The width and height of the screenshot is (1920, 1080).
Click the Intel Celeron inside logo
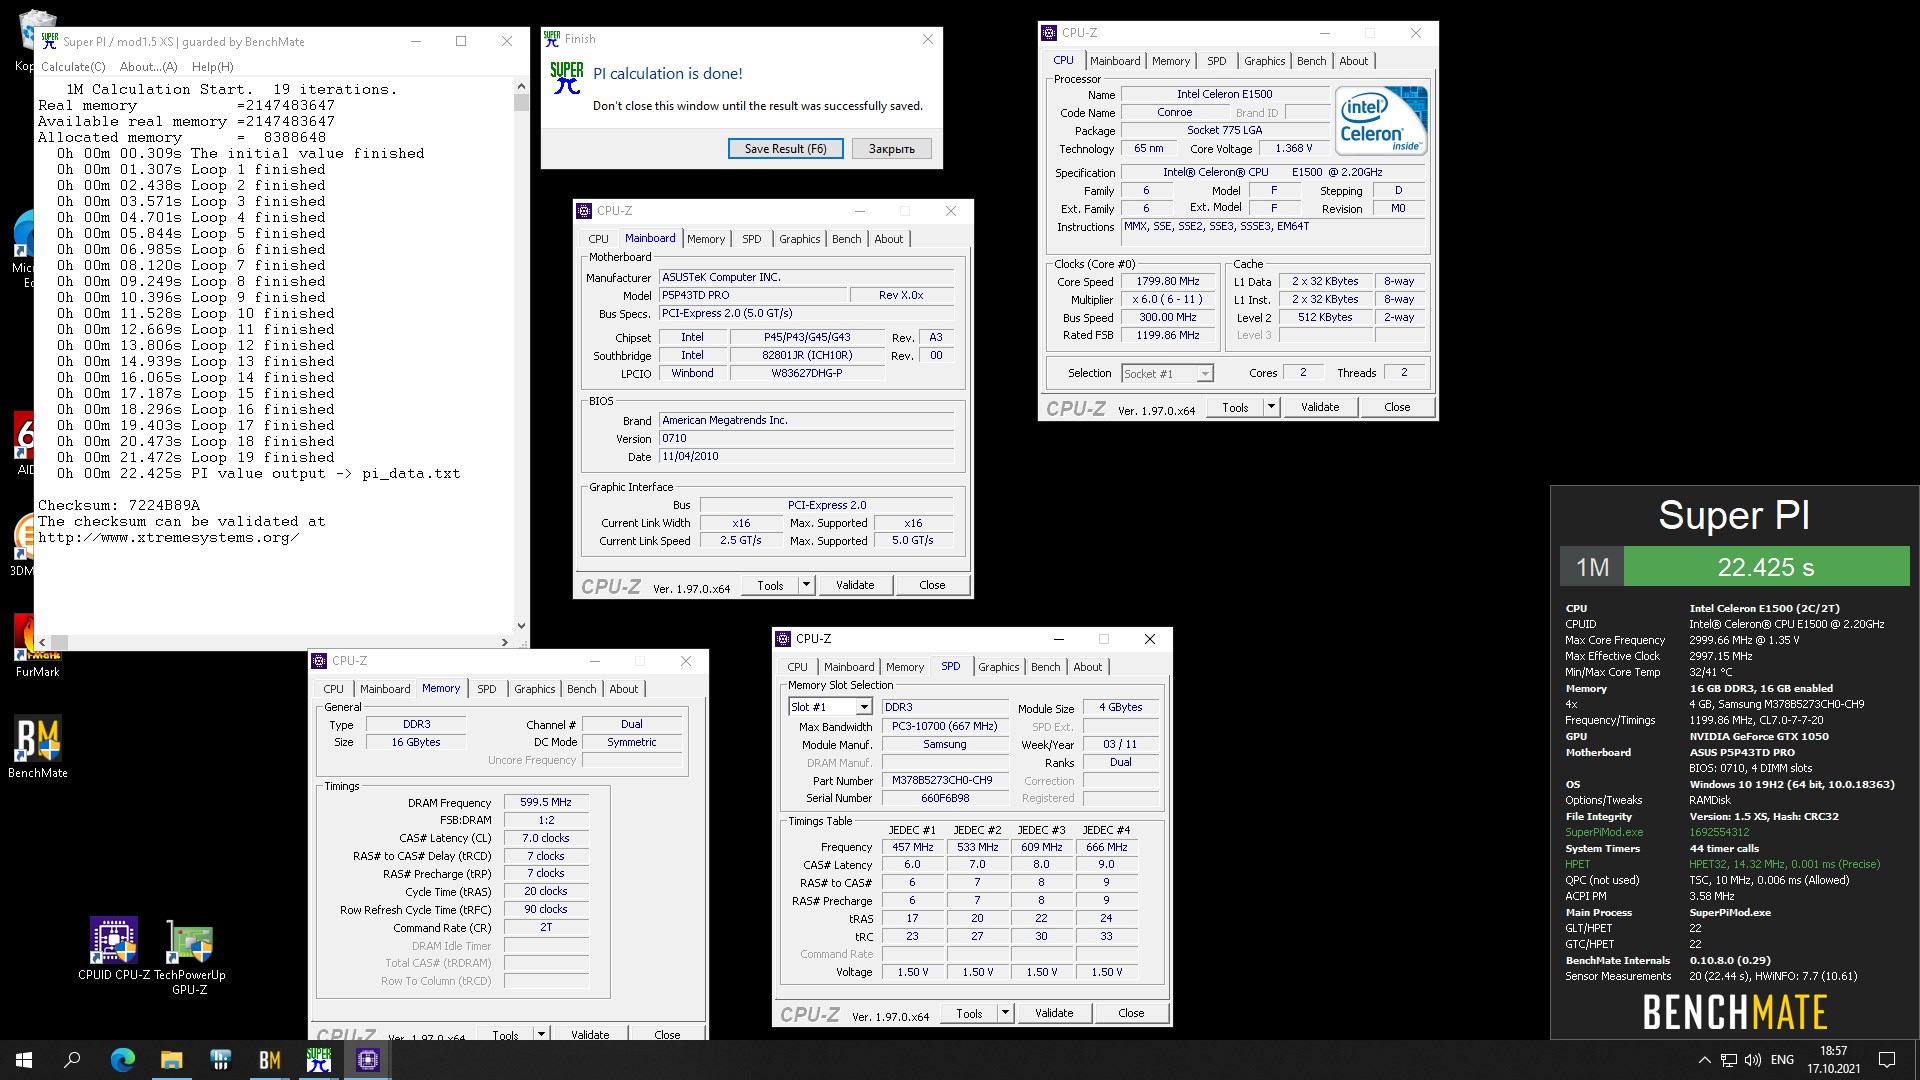pos(1381,120)
